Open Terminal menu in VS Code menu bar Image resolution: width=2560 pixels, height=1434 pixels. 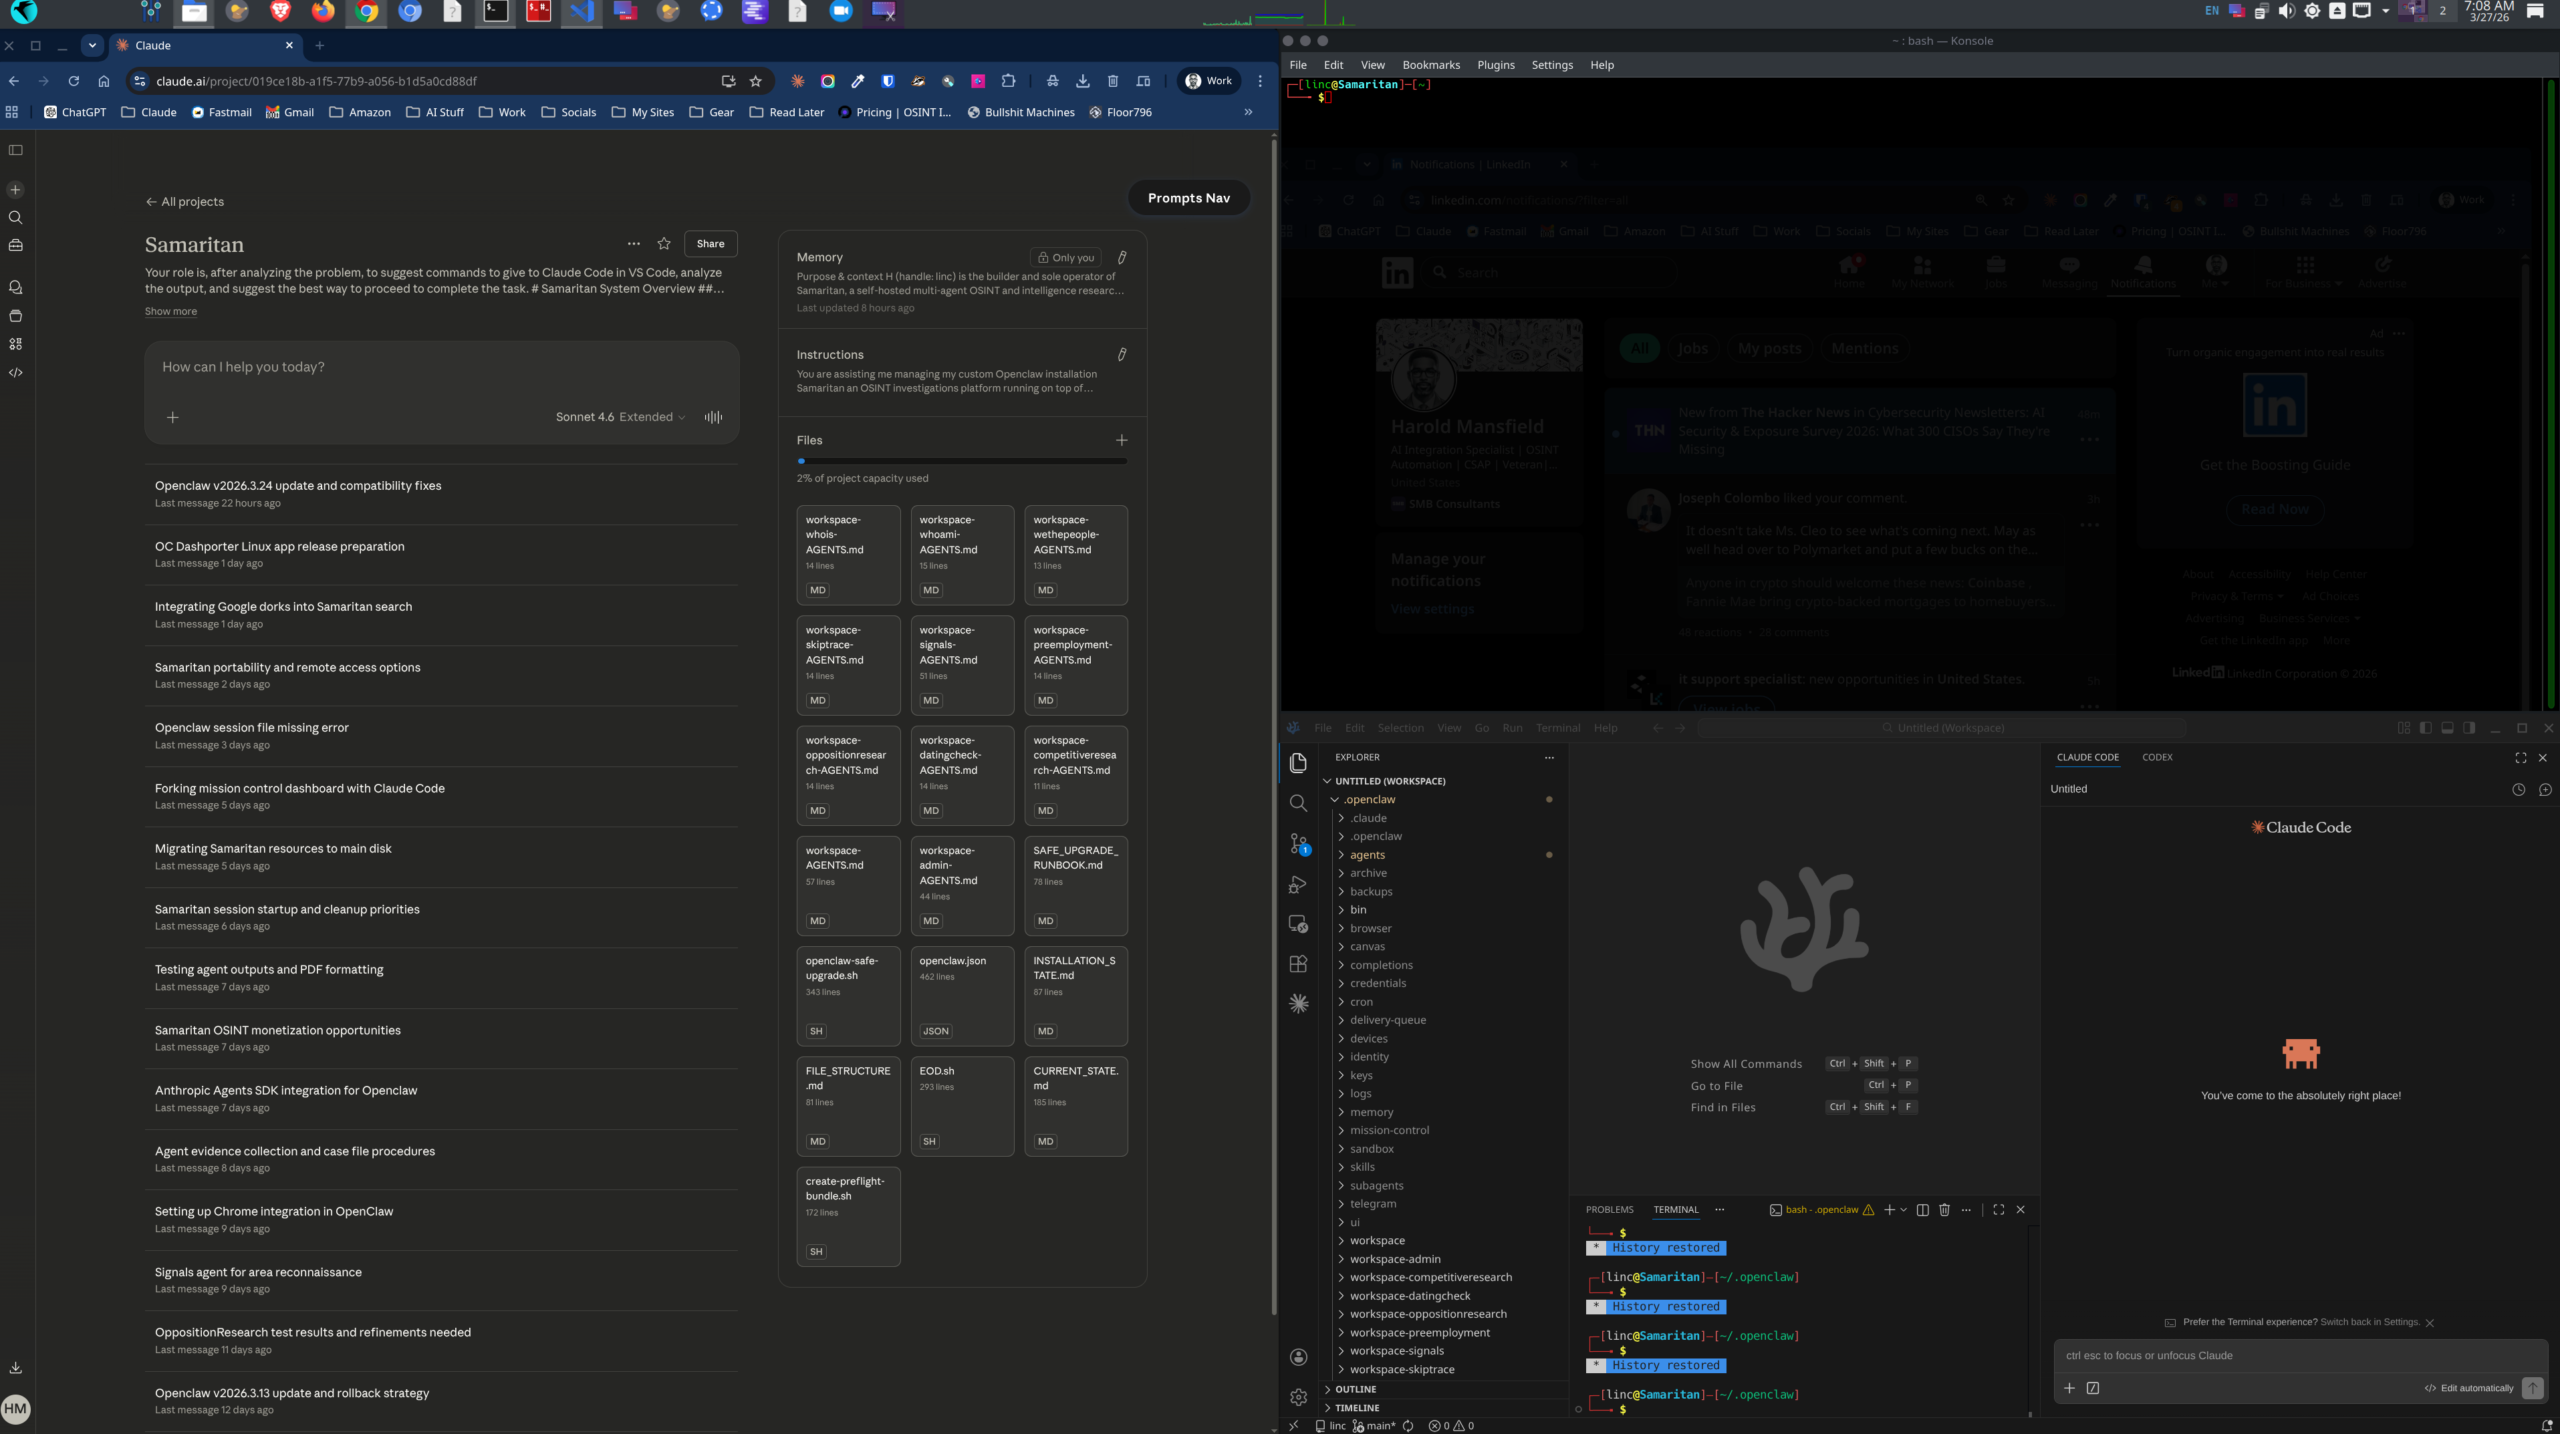click(1558, 728)
